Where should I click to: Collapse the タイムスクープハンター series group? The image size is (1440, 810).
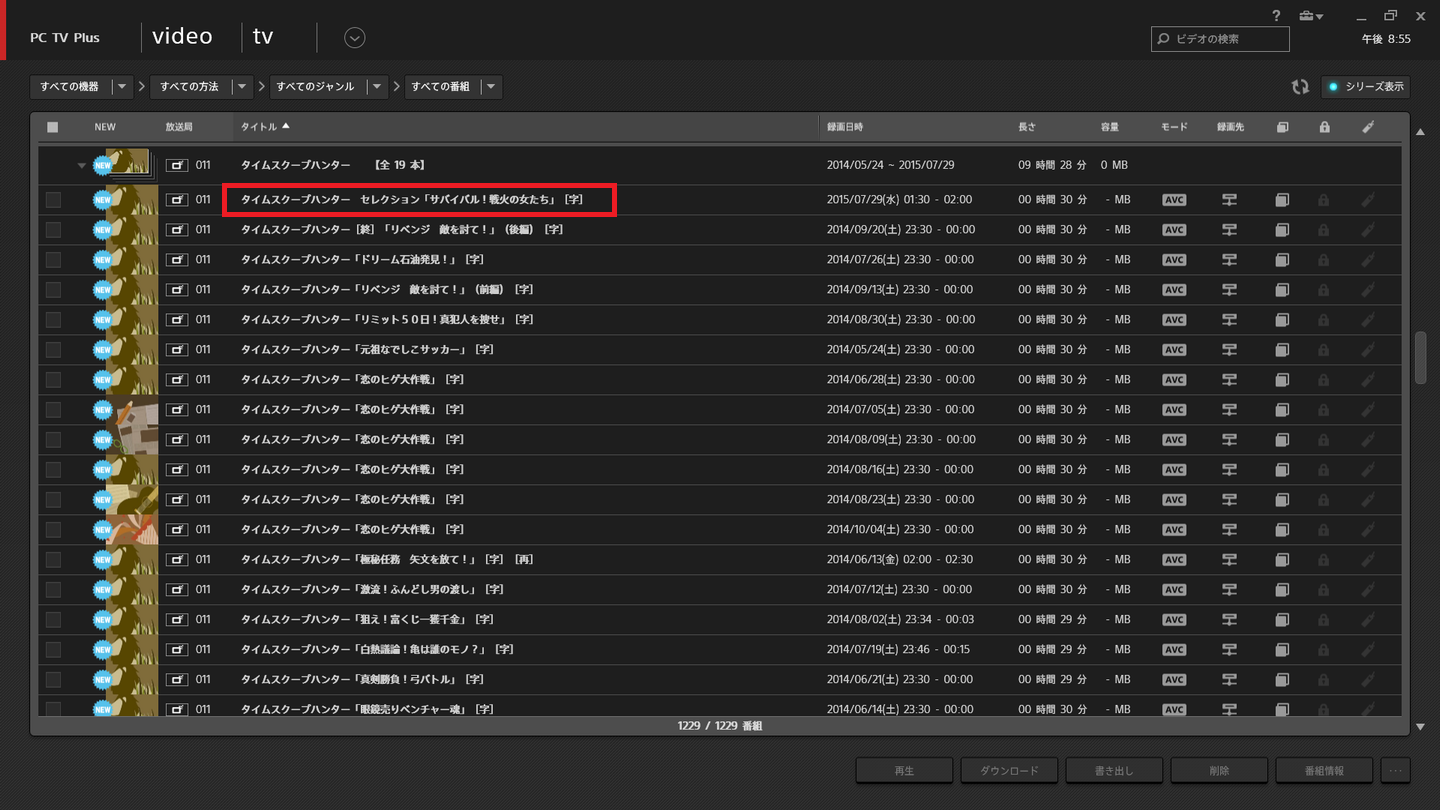coord(82,166)
